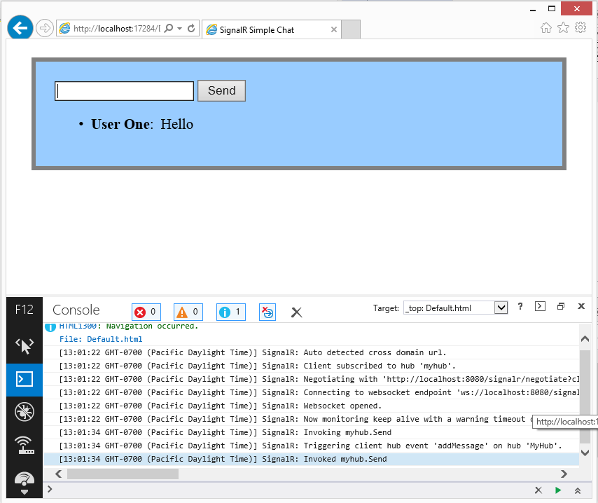Select the 'Triggering client hub event' log line

(x=312, y=446)
